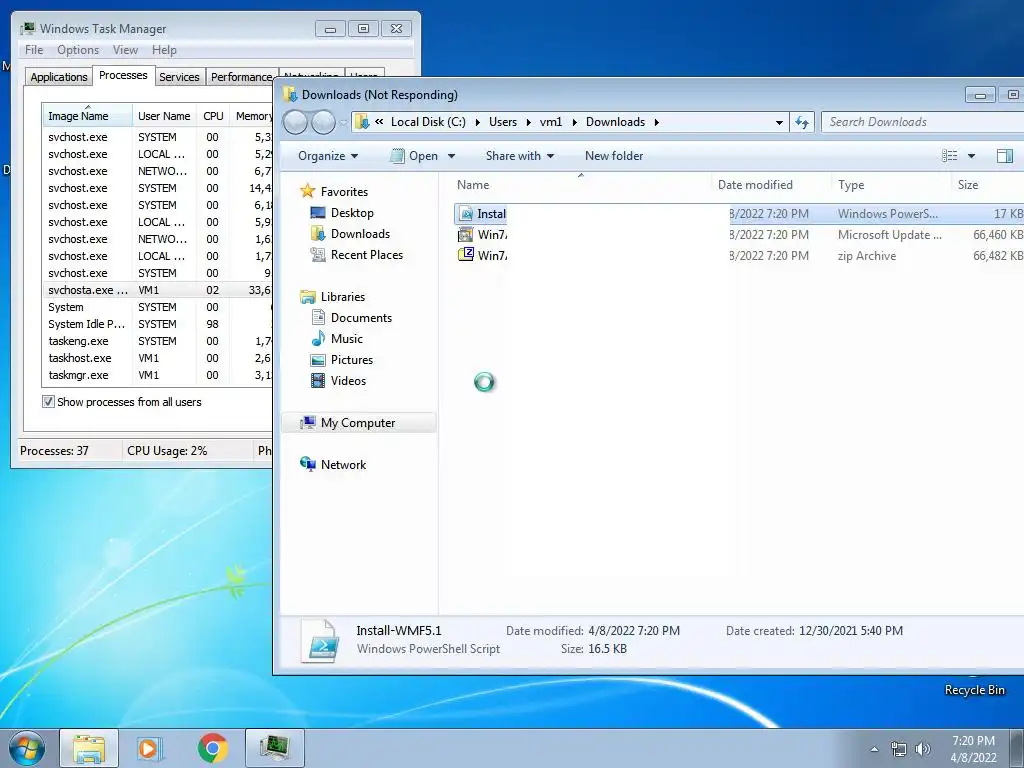Select the taskmgr.exe process row

pyautogui.click(x=157, y=375)
